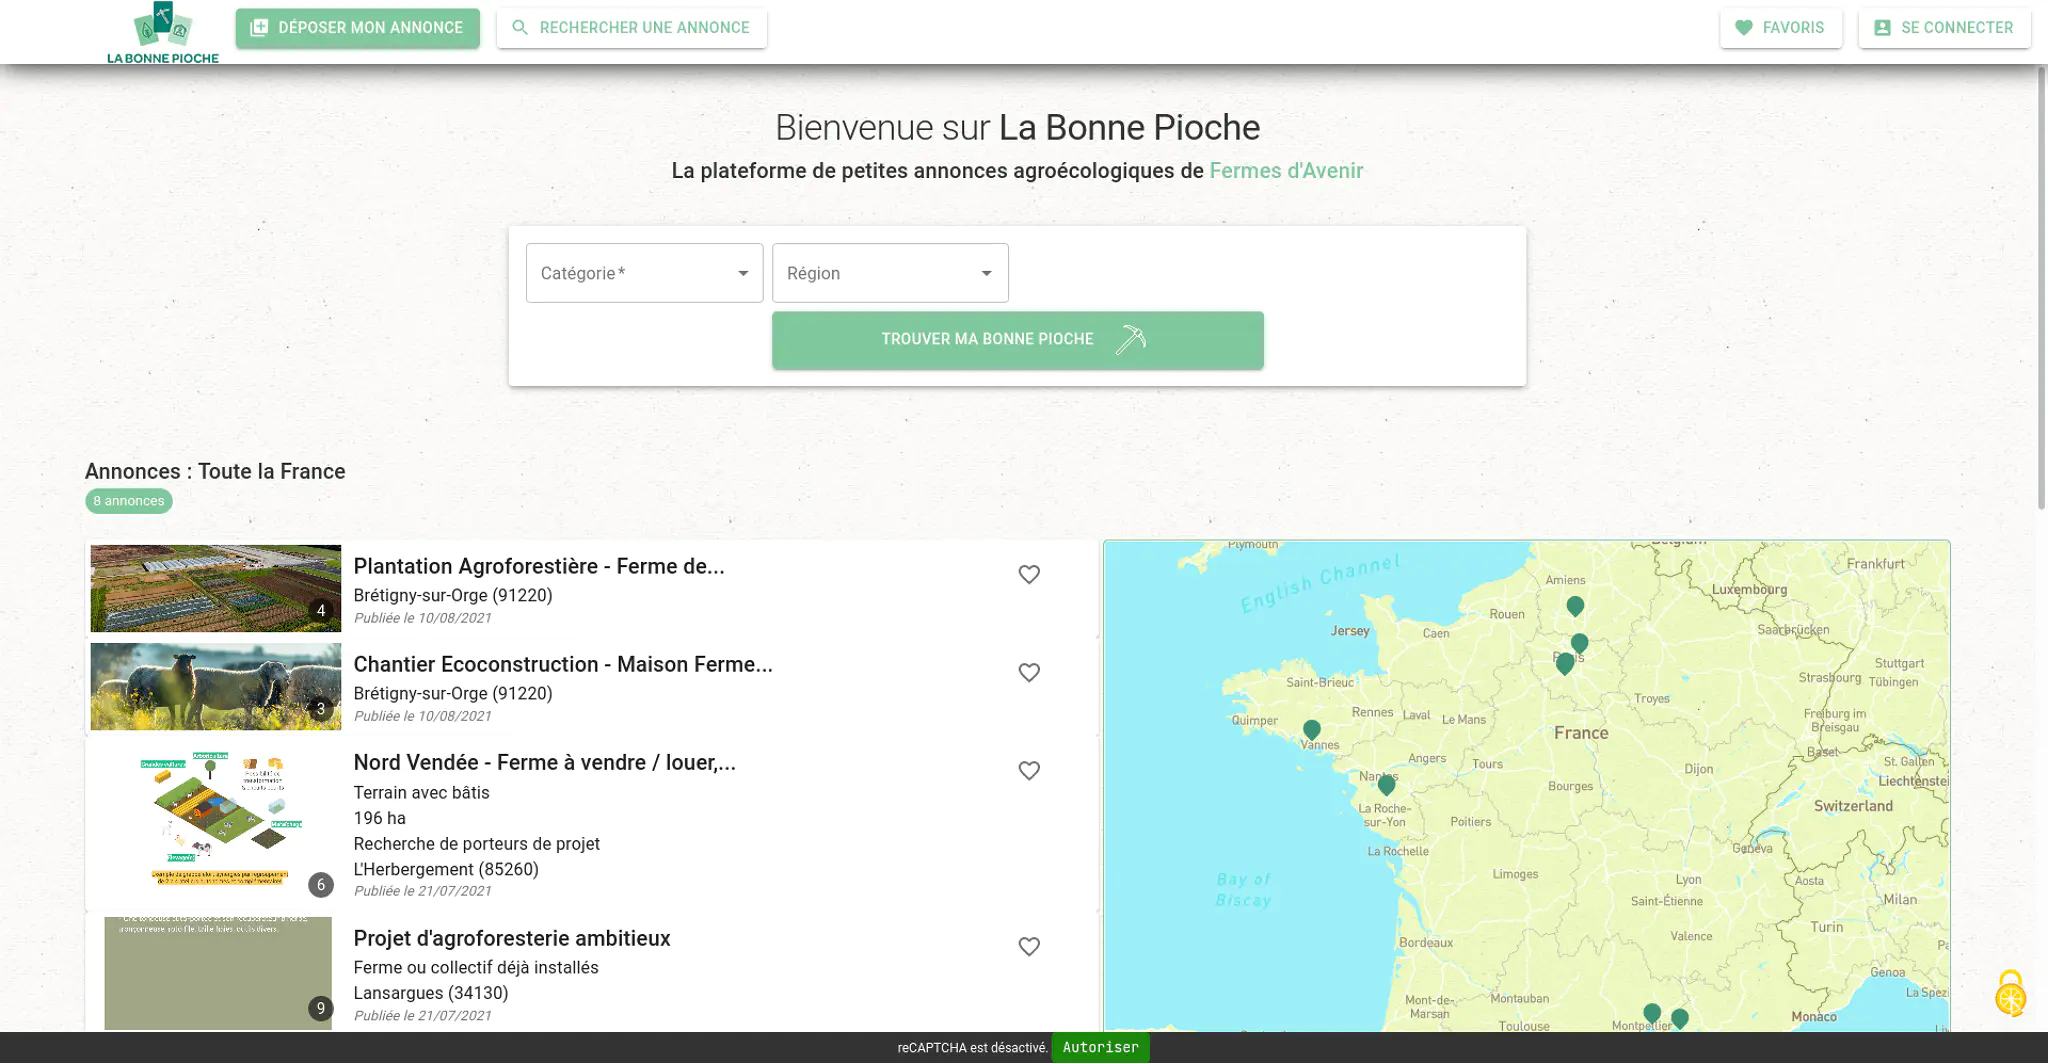Favorite the Chantier Ecoconstruction listing
Screen dimensions: 2048x1063
[x=1029, y=673]
